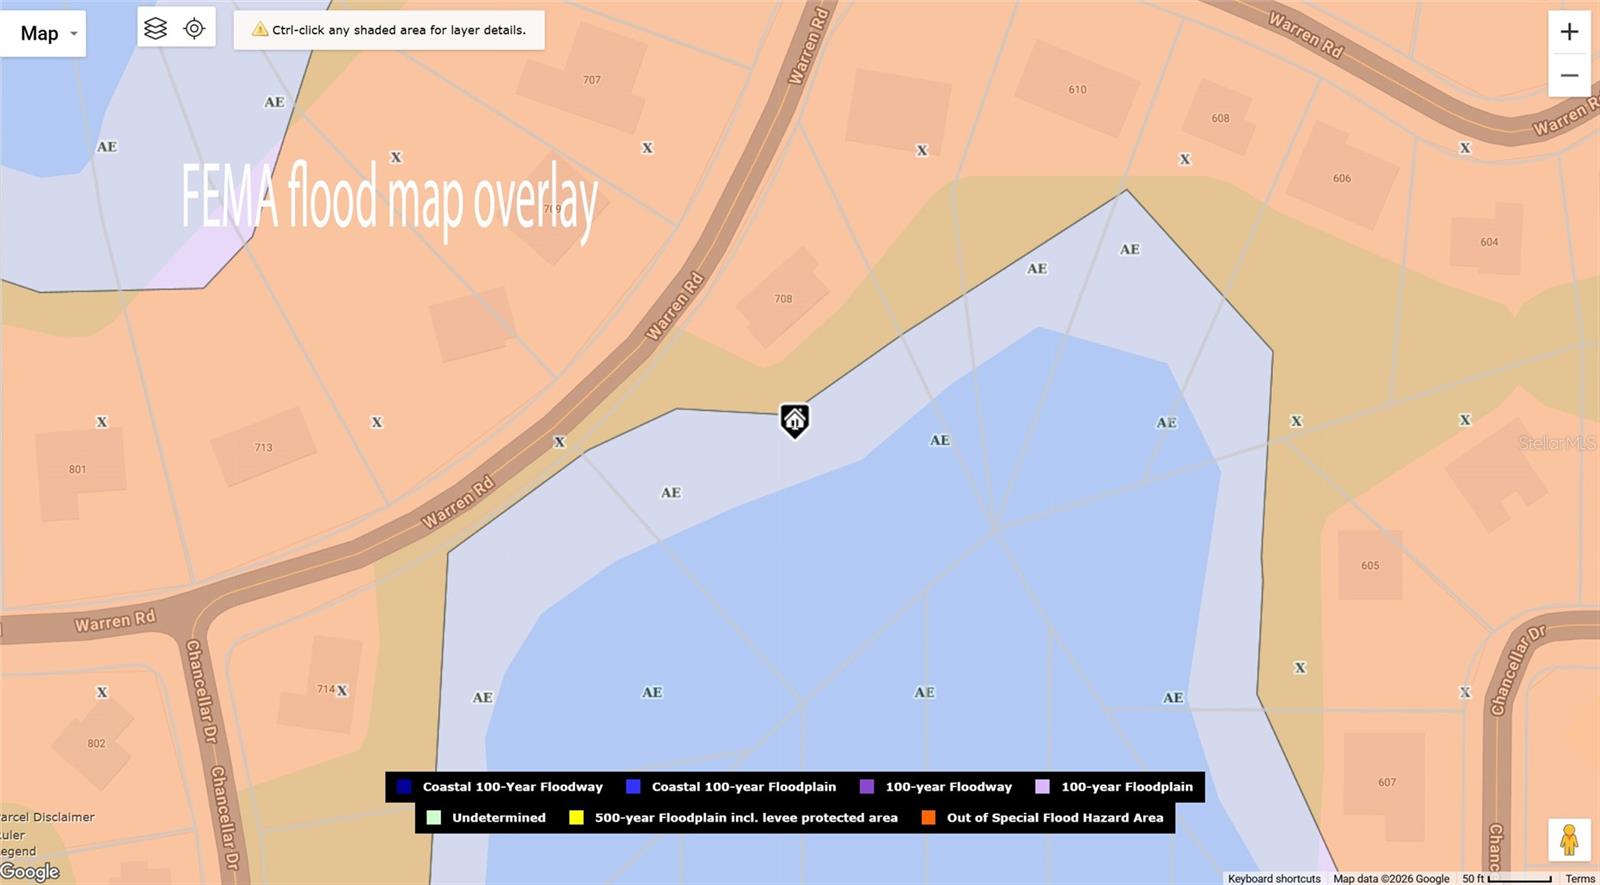Click house number 606 on the map

[x=1342, y=178]
